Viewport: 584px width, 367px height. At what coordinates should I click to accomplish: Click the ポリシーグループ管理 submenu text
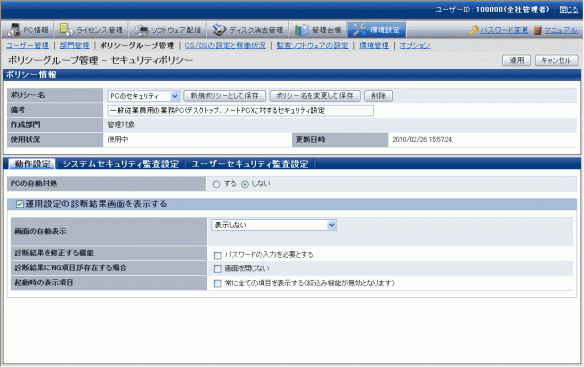point(137,45)
